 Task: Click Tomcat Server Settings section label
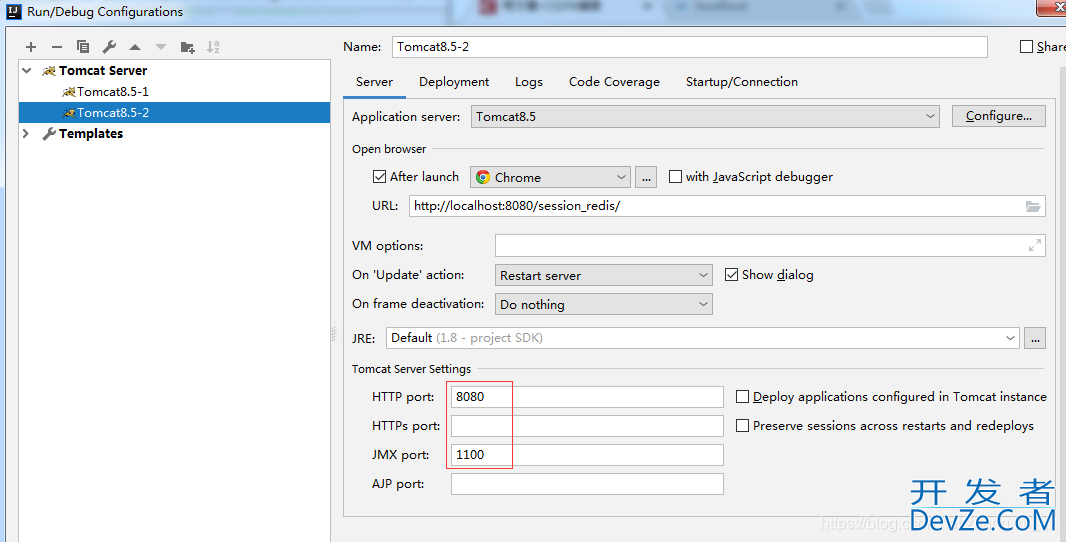point(411,369)
